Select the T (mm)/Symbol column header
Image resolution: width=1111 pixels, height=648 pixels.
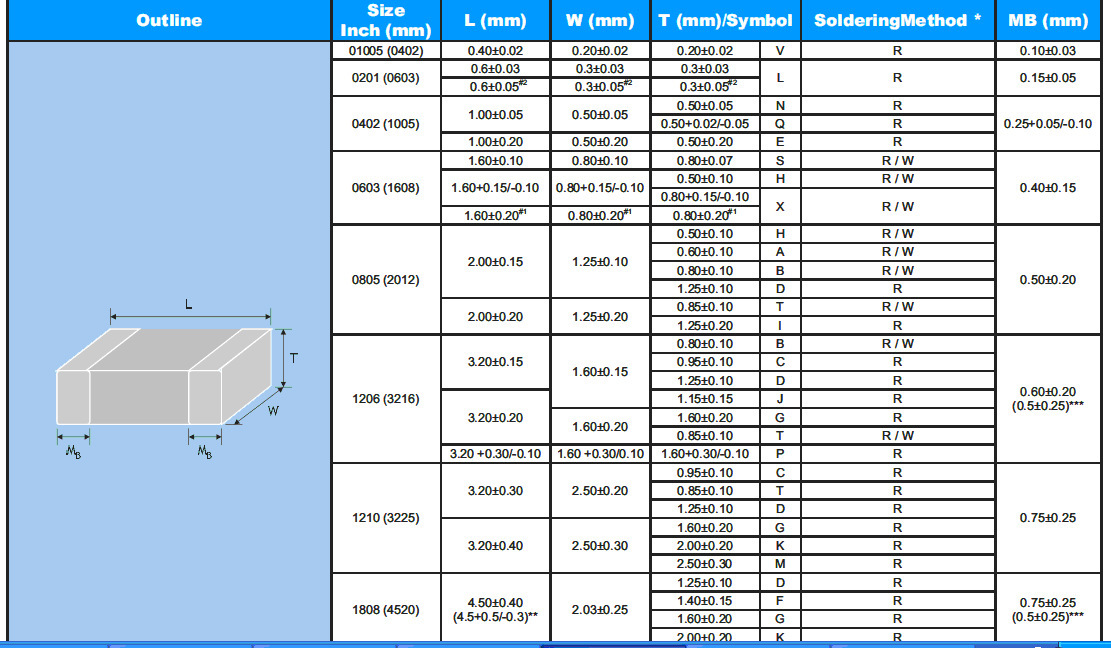point(726,21)
